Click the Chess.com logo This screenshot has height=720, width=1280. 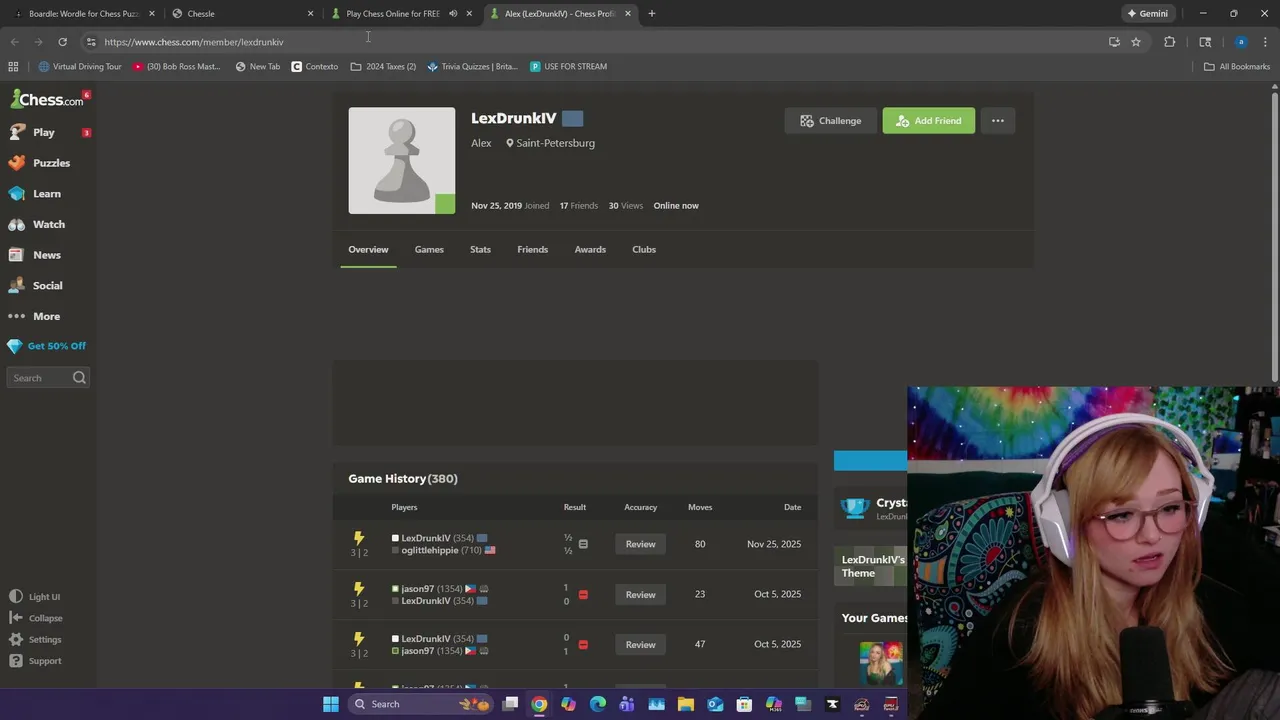coord(47,99)
